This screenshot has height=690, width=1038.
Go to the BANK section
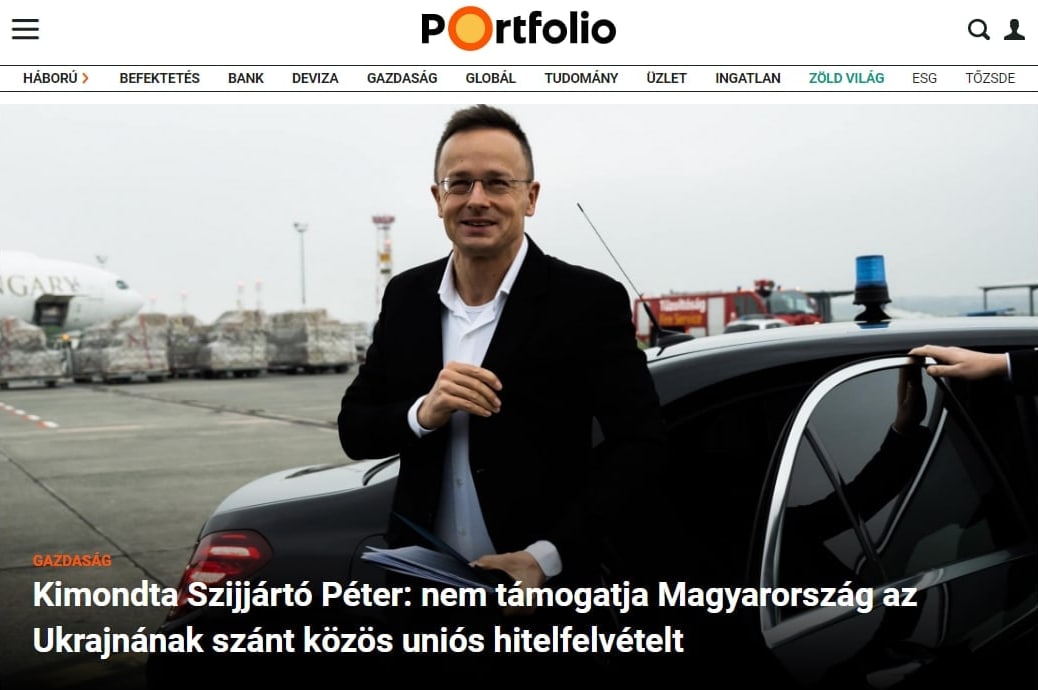pos(246,78)
